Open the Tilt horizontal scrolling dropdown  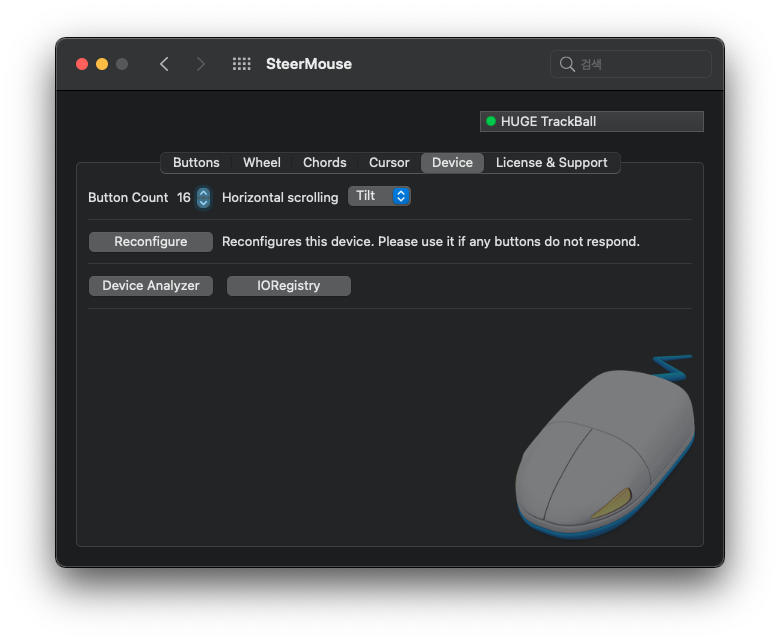pos(379,196)
